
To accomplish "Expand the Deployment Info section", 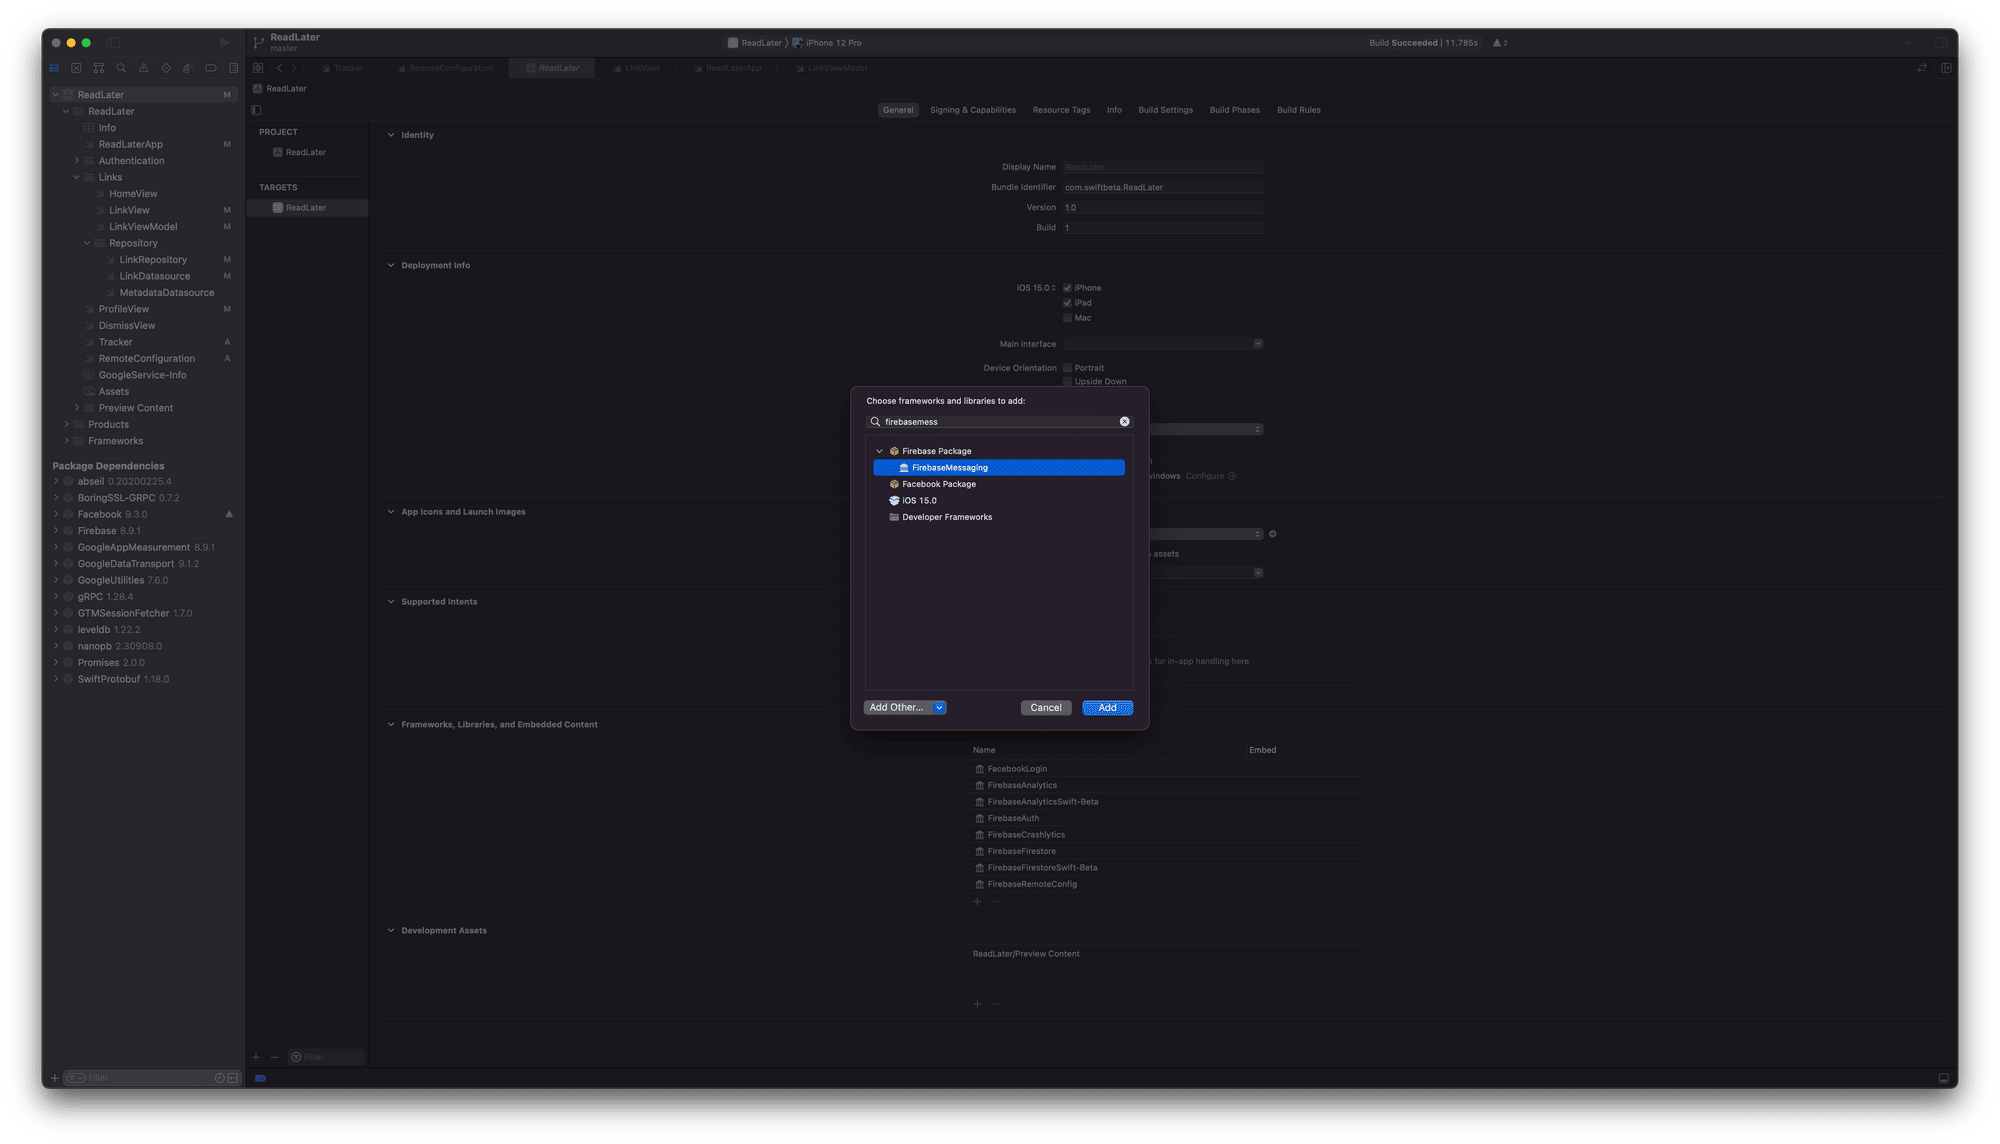I will [x=390, y=265].
